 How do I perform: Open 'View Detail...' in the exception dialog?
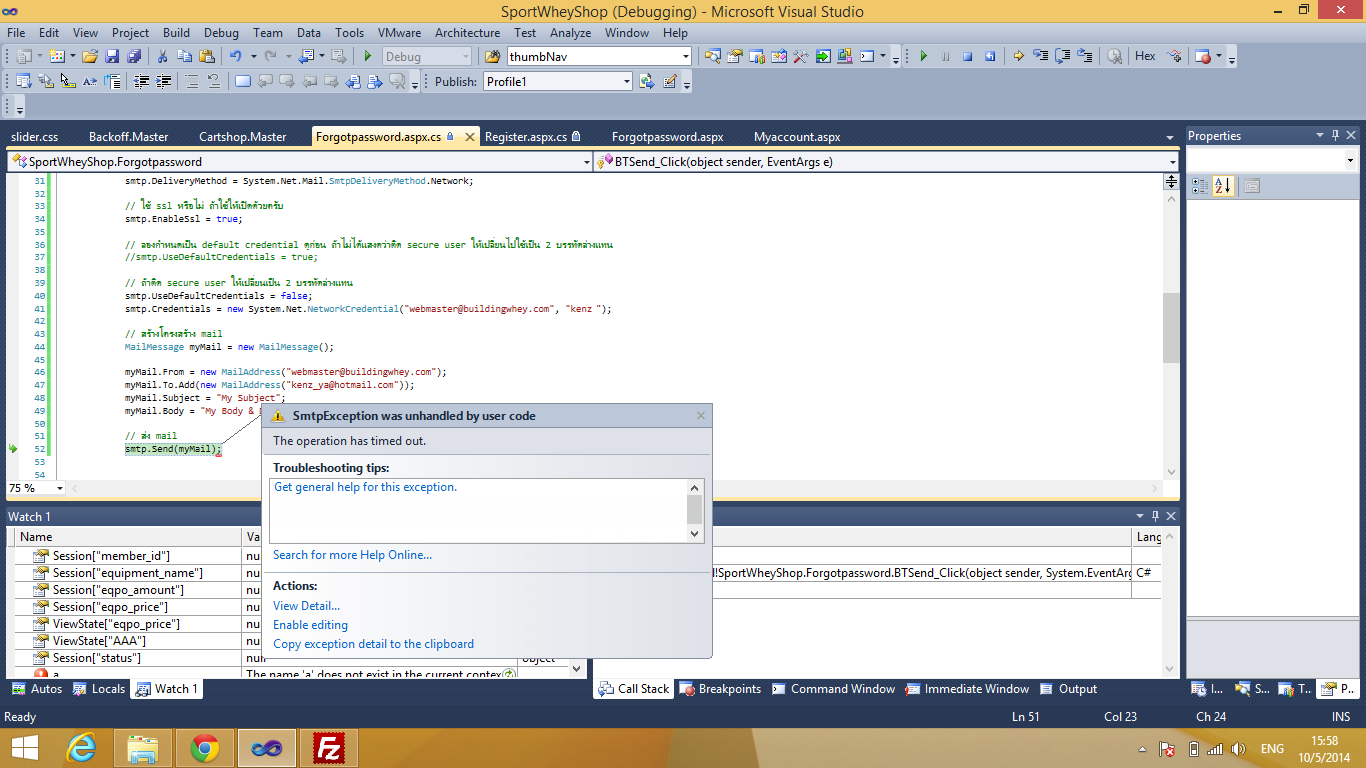(x=306, y=606)
